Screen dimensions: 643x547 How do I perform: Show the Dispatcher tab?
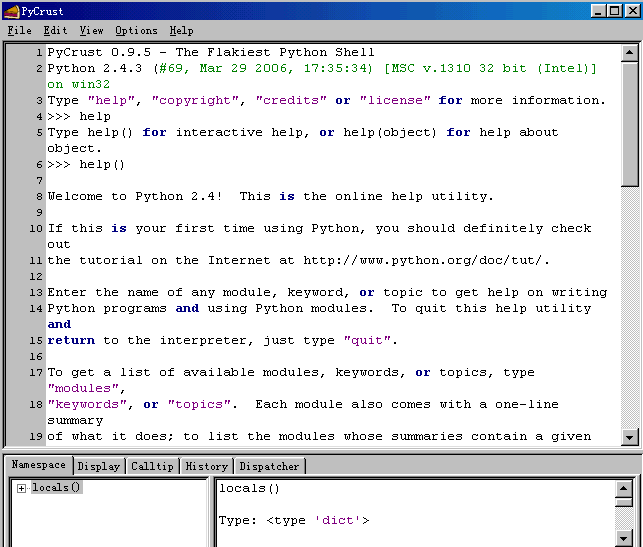point(269,466)
